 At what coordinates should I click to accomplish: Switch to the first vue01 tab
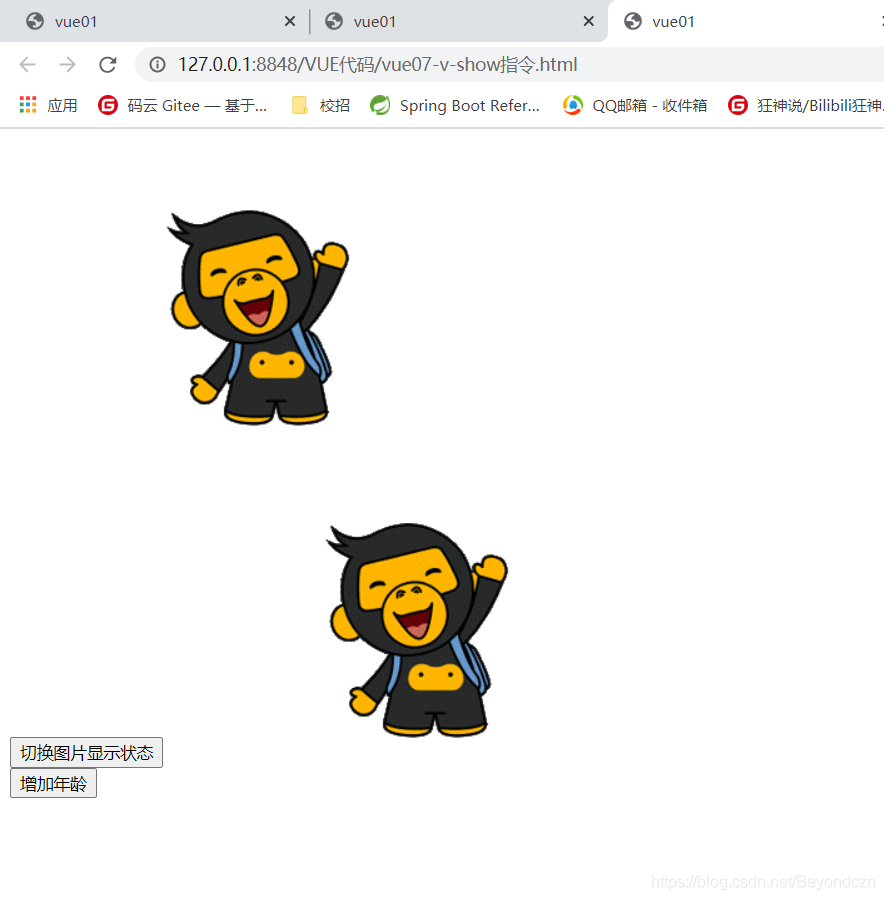[155, 22]
